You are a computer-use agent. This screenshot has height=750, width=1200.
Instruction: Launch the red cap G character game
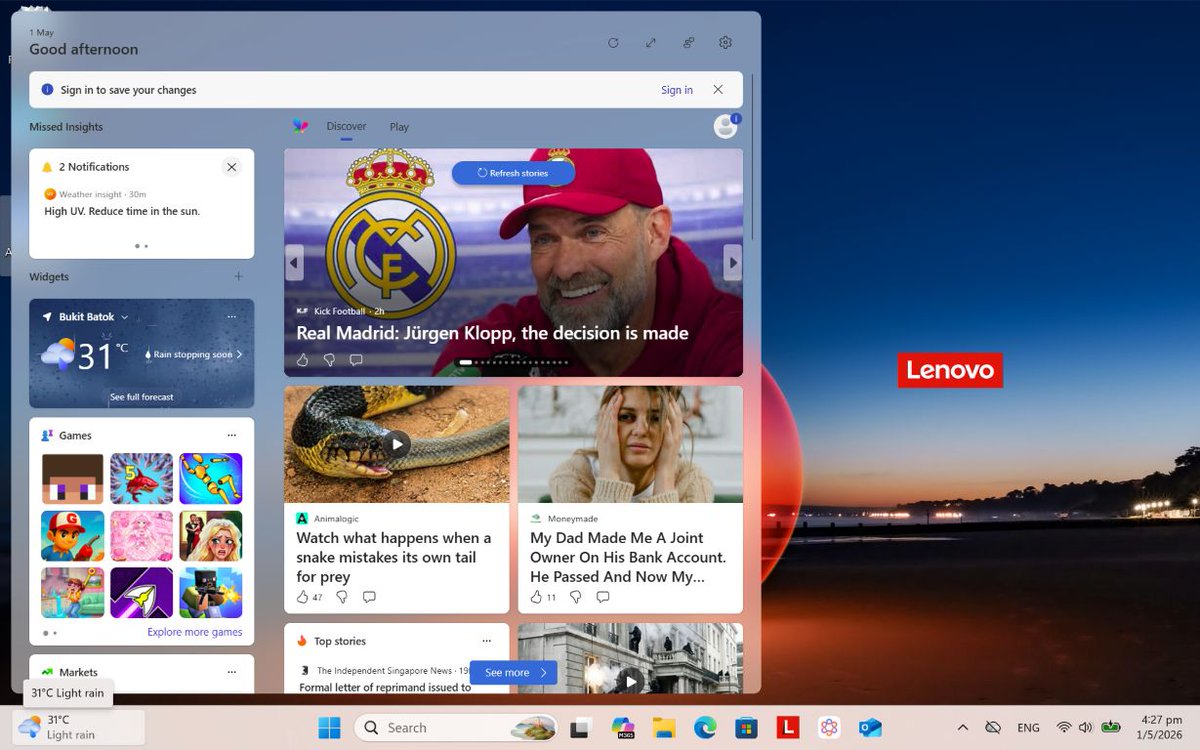point(73,536)
